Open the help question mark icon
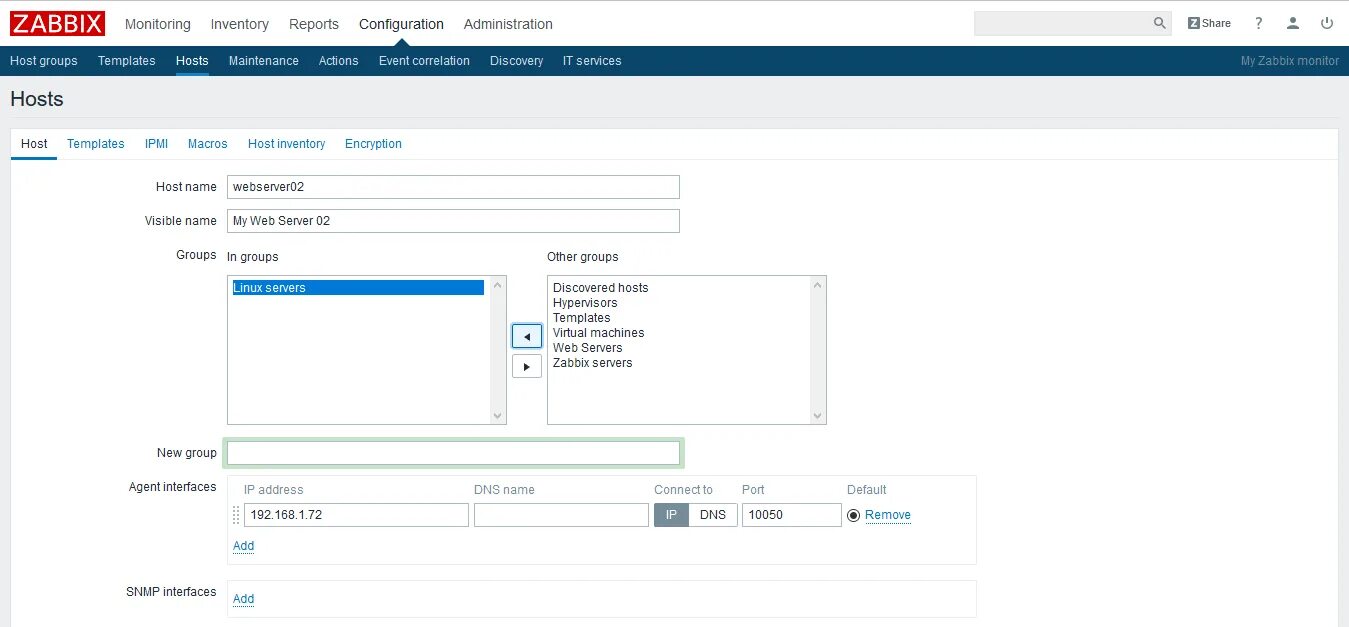 point(1259,23)
